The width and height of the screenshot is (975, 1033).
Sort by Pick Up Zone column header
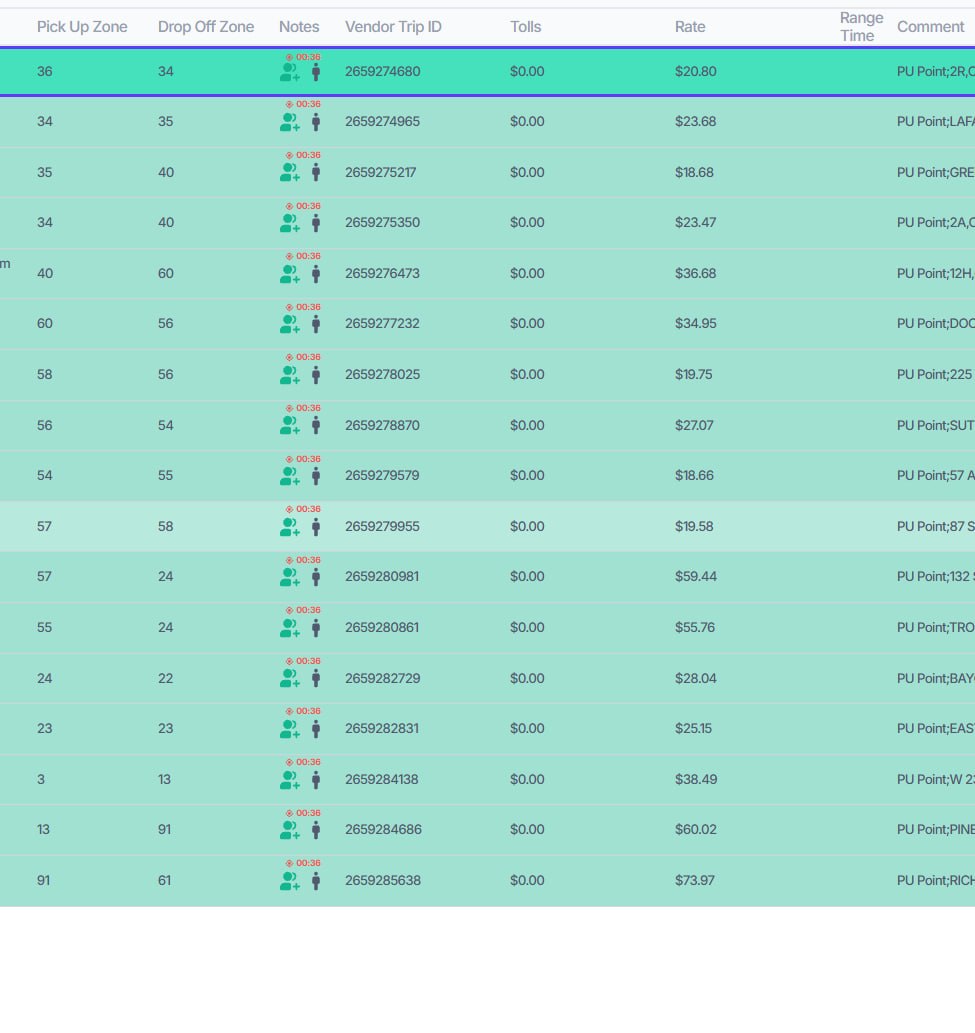click(82, 27)
